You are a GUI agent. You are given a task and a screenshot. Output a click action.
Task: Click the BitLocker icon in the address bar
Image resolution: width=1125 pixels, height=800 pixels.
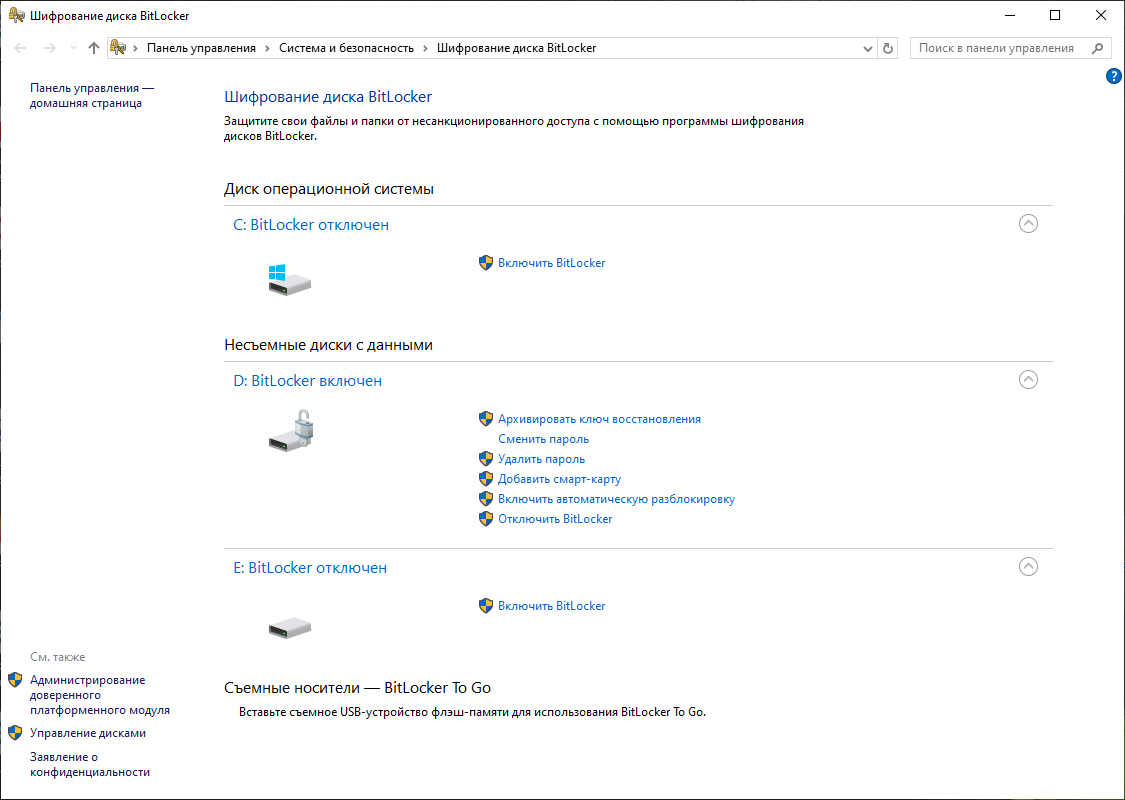pyautogui.click(x=118, y=48)
